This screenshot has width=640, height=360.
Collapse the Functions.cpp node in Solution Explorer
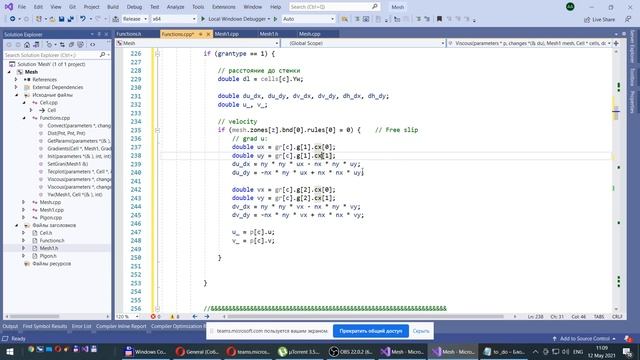click(x=24, y=118)
